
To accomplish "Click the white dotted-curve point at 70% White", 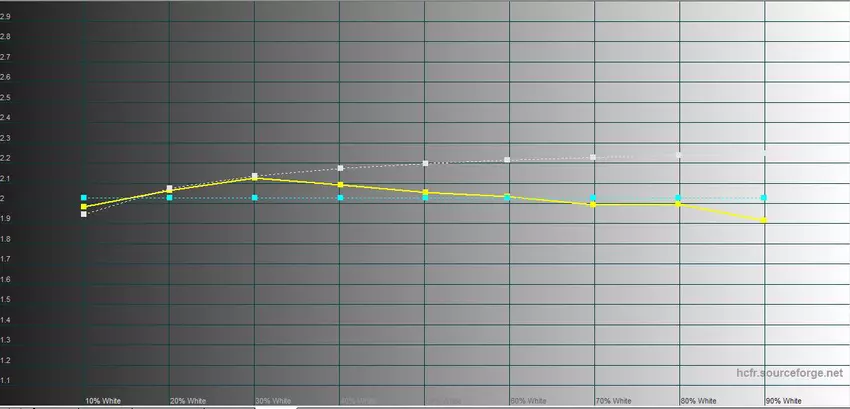I will (x=593, y=157).
